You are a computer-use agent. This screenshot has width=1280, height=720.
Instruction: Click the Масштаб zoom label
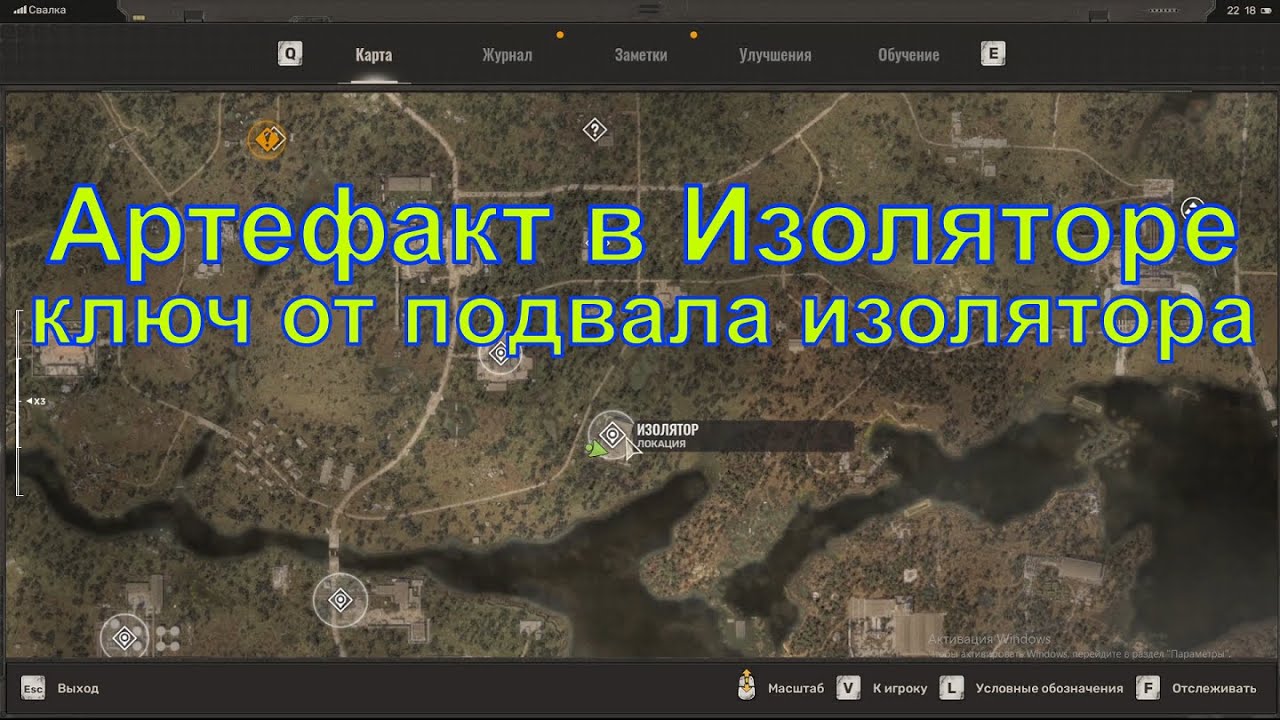(x=796, y=688)
